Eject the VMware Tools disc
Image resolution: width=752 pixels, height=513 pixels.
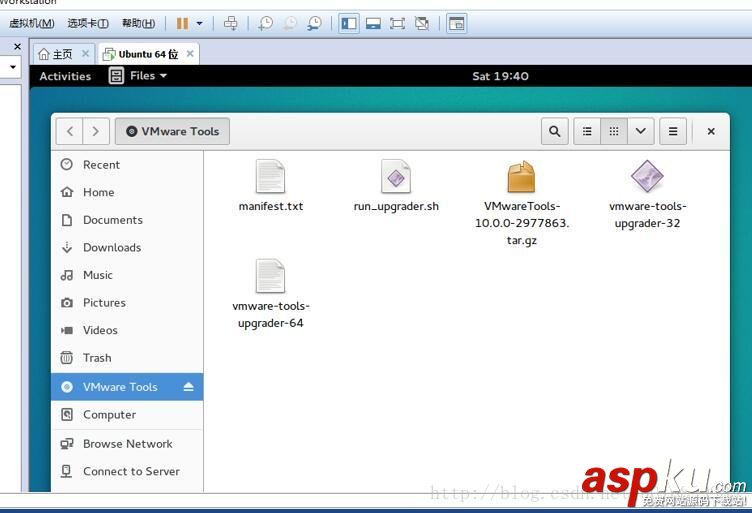tap(188, 386)
